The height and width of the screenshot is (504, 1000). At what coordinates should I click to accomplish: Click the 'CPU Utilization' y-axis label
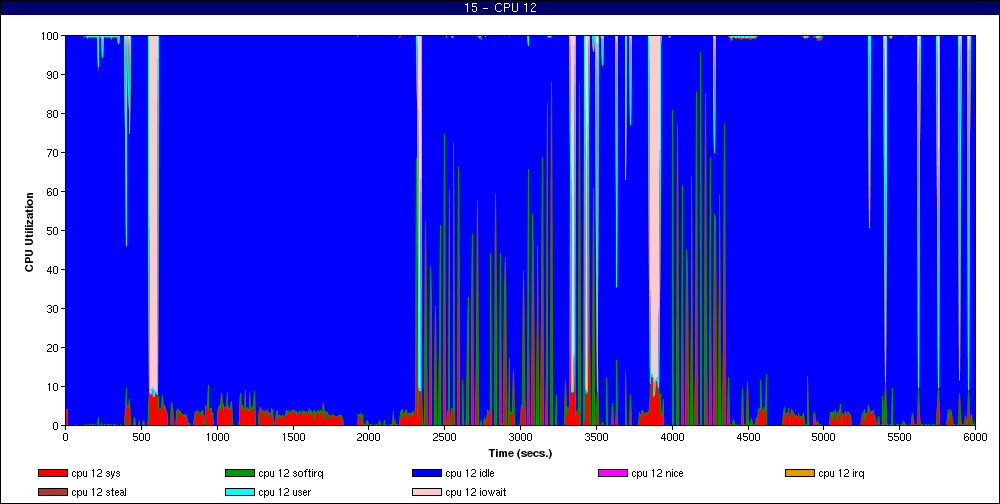click(x=29, y=231)
